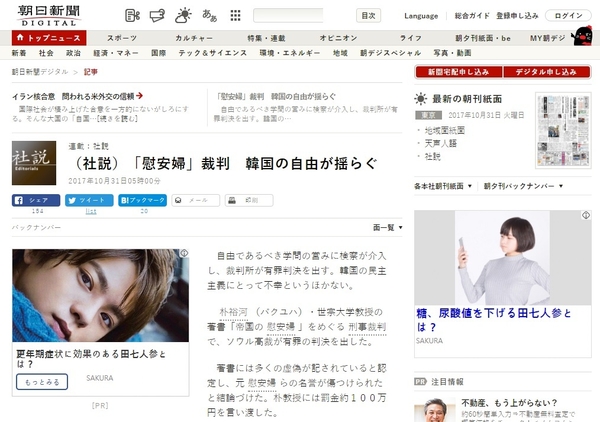
Task: Click the red arrow after イラン核合意 headline
Action: pos(139,96)
